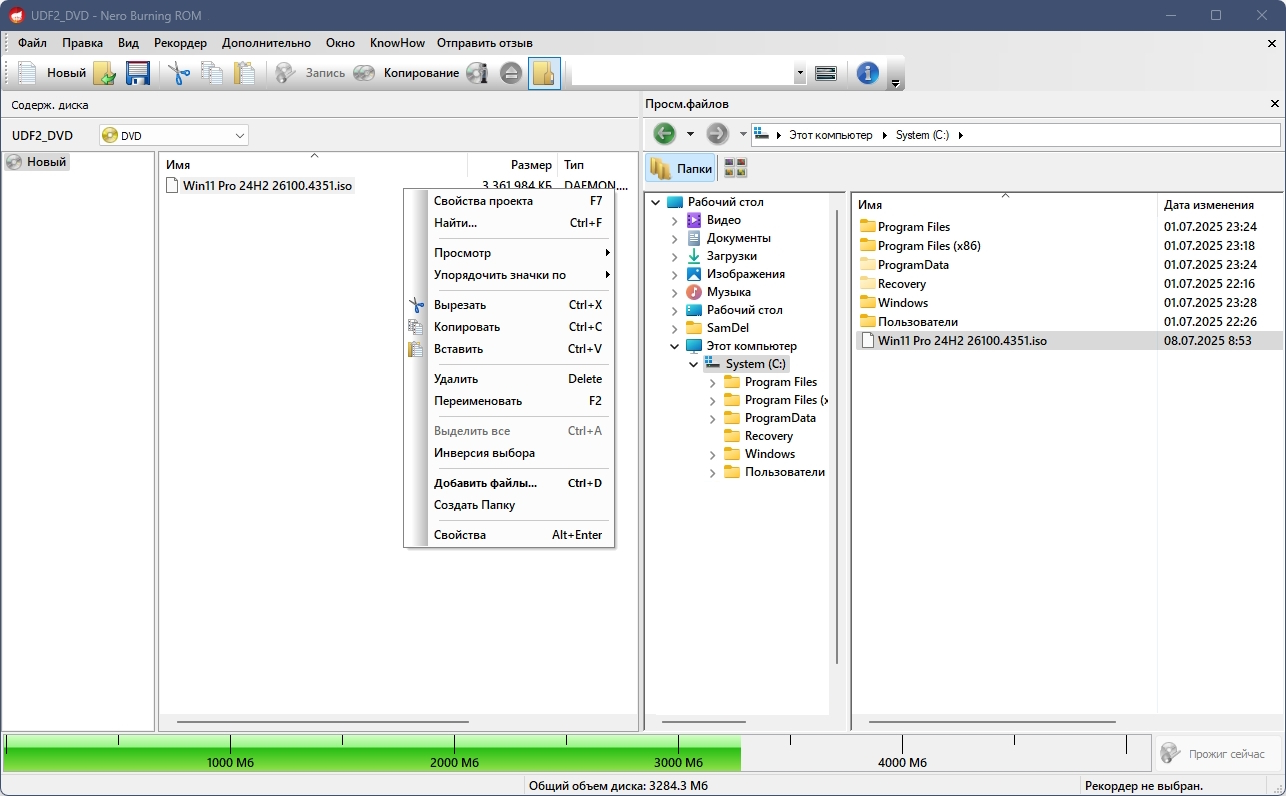
Task: Click the Save floppy disk icon
Action: pyautogui.click(x=137, y=73)
